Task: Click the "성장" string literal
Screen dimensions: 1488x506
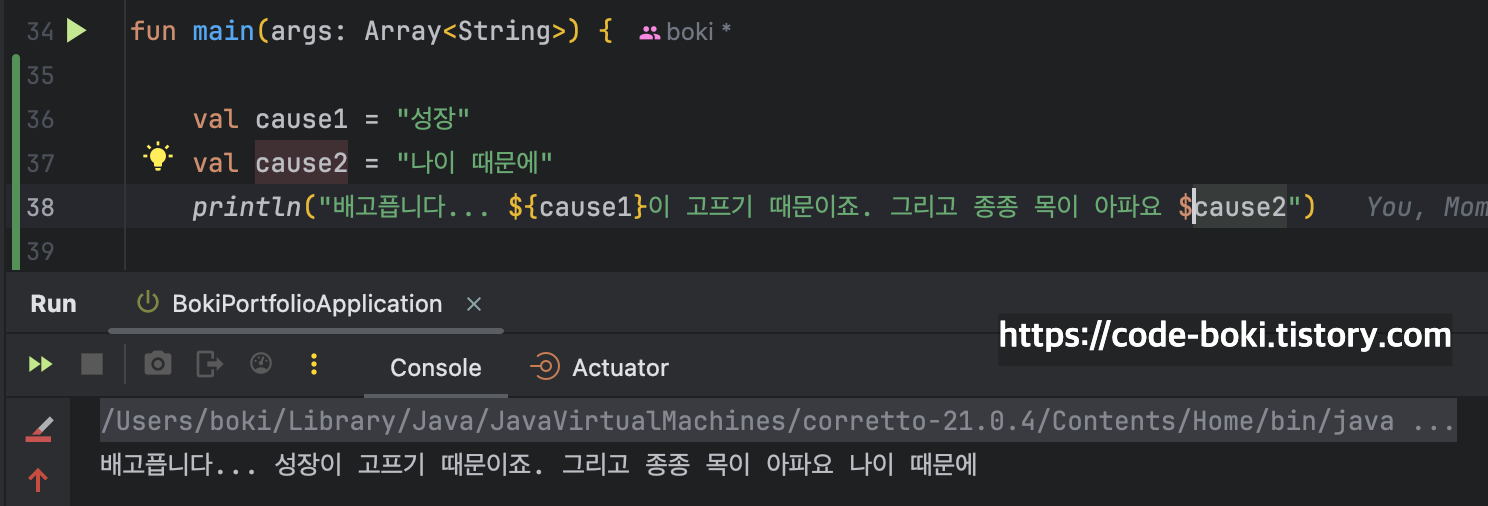Action: 433,120
